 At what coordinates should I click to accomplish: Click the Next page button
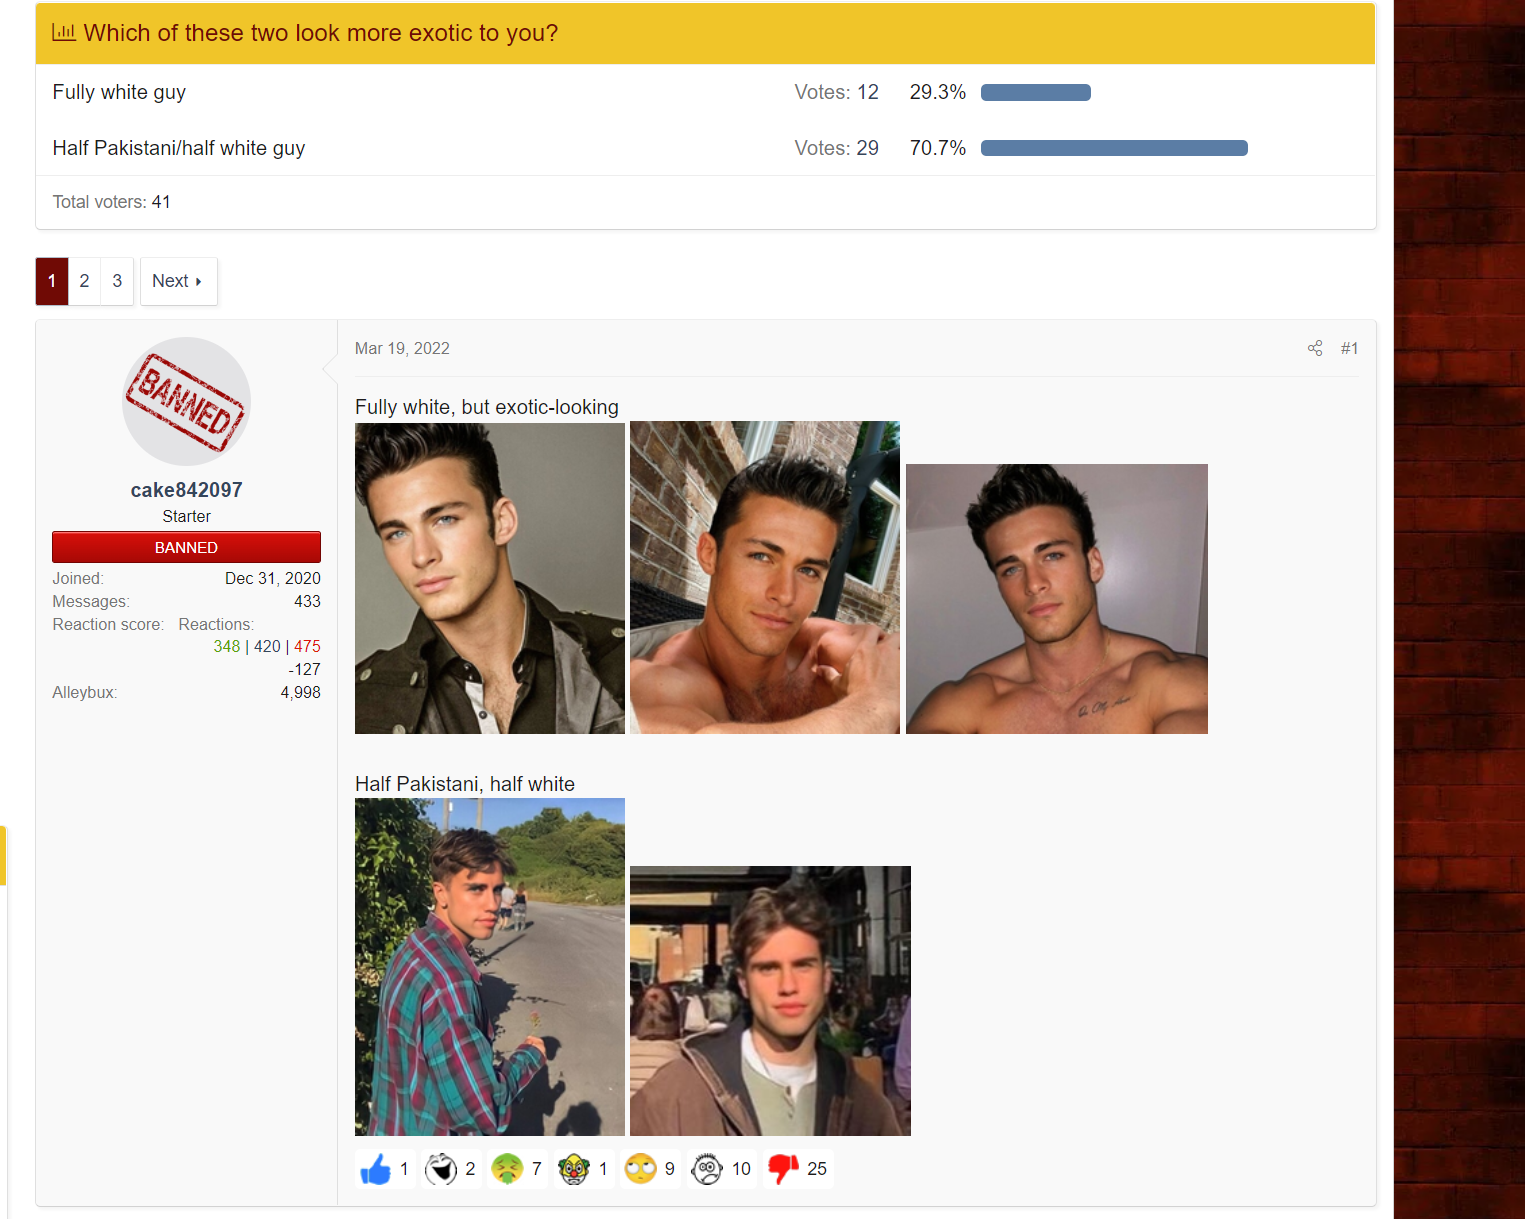pyautogui.click(x=178, y=281)
